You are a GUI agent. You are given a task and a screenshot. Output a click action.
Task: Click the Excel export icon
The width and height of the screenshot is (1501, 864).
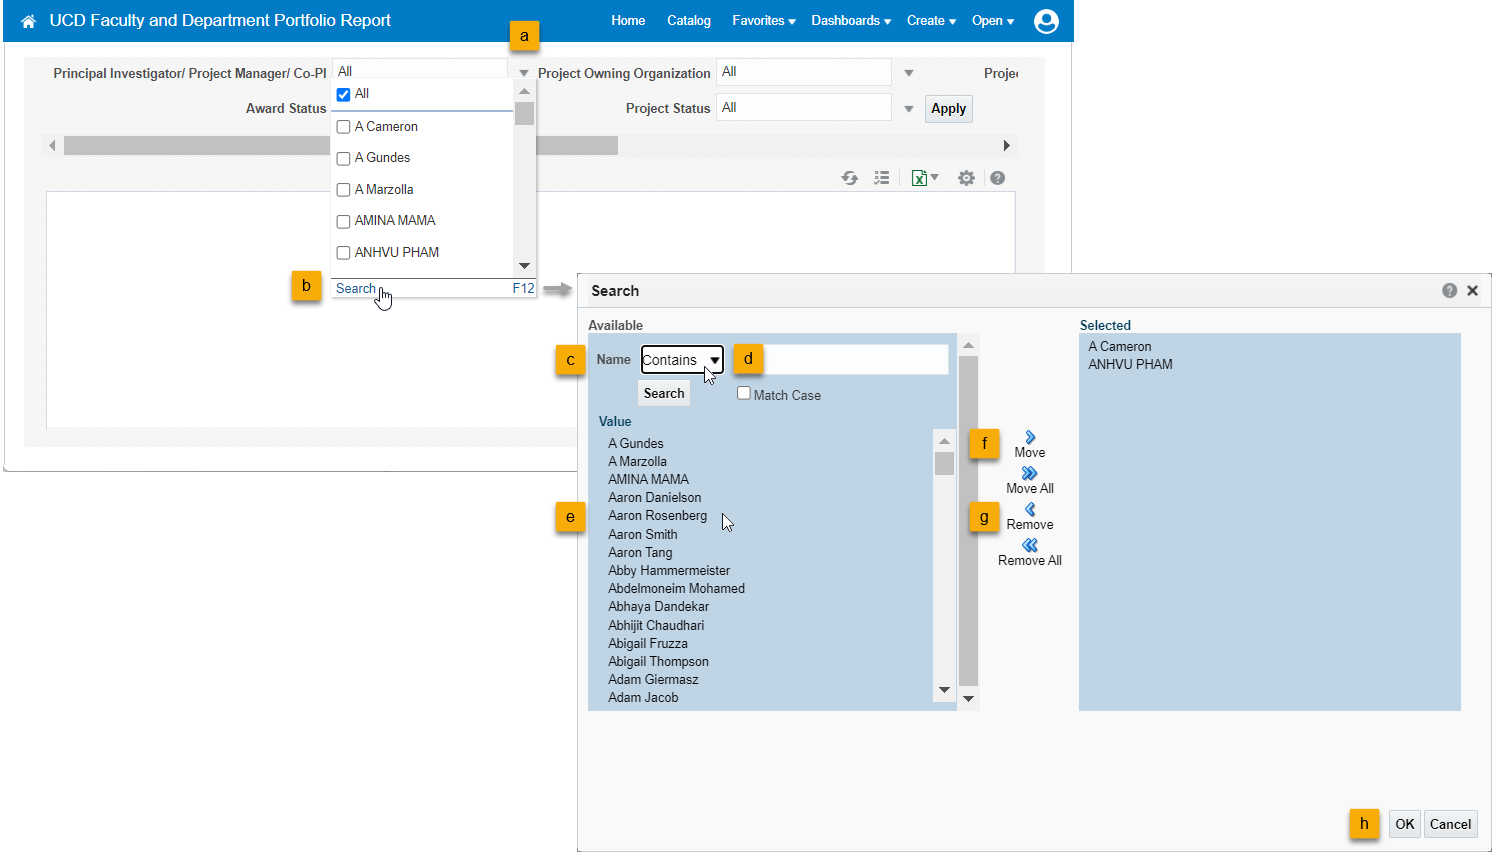(x=919, y=178)
